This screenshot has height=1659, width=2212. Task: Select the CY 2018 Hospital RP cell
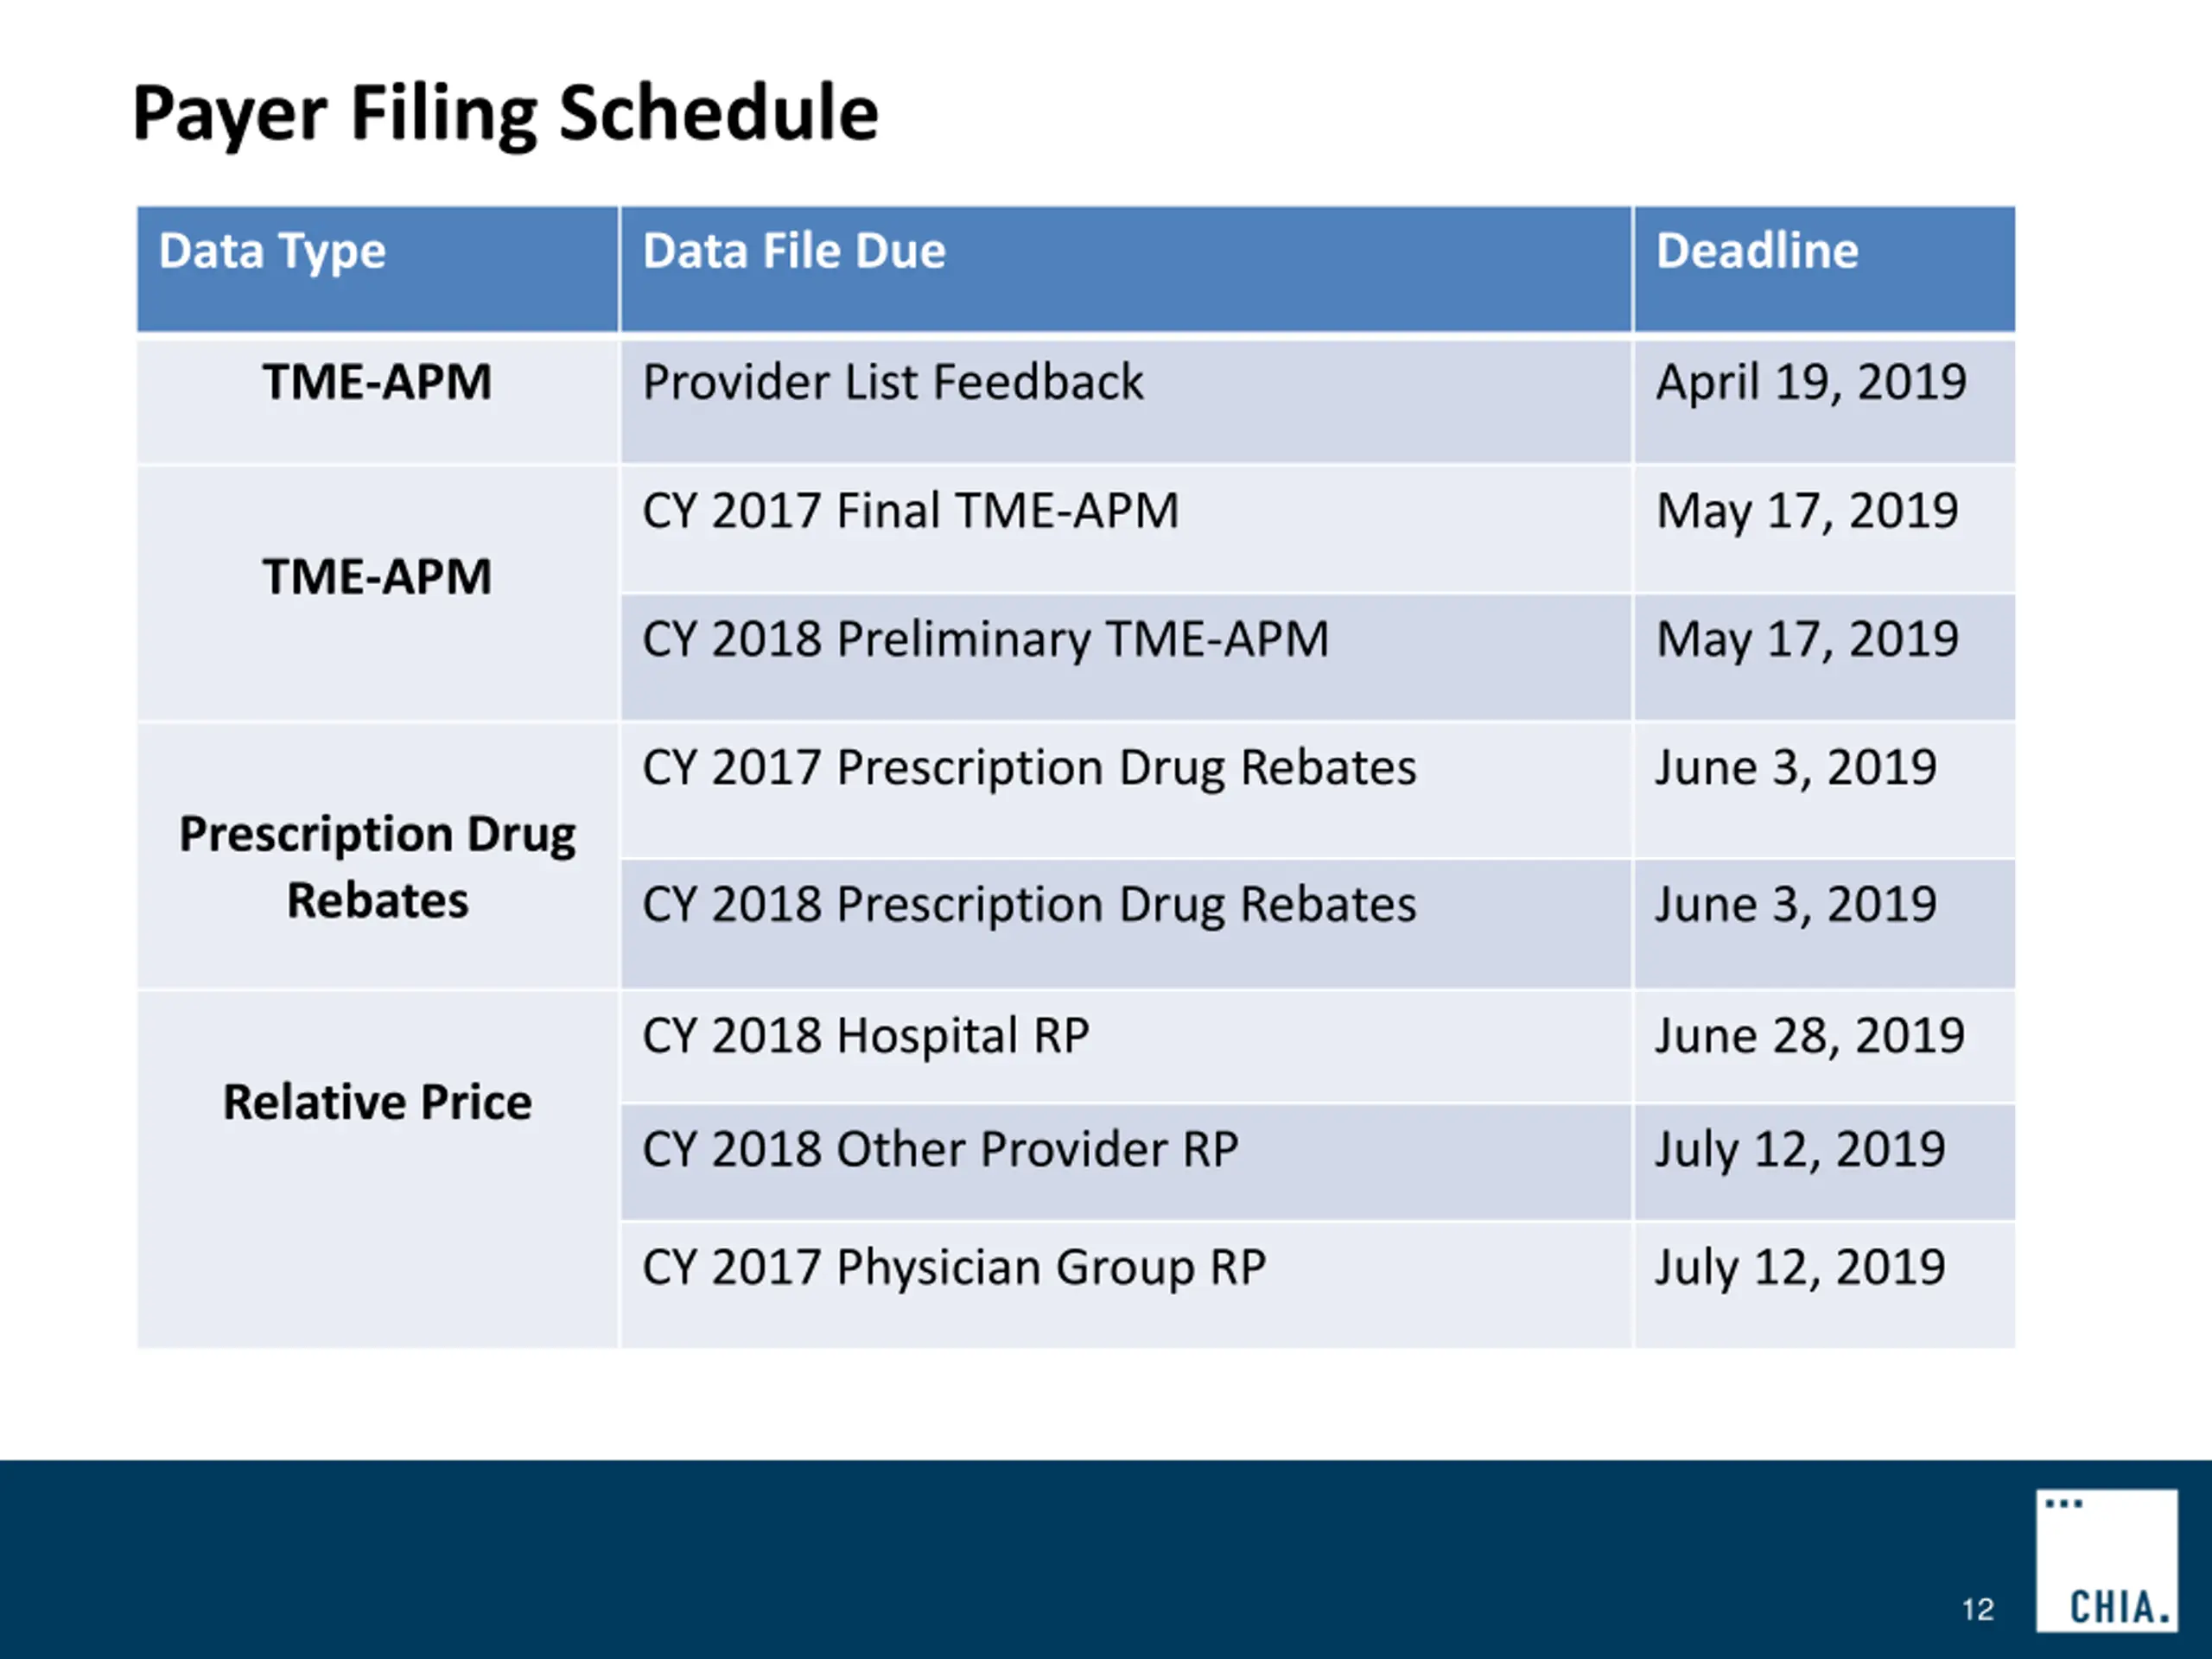tap(865, 1036)
